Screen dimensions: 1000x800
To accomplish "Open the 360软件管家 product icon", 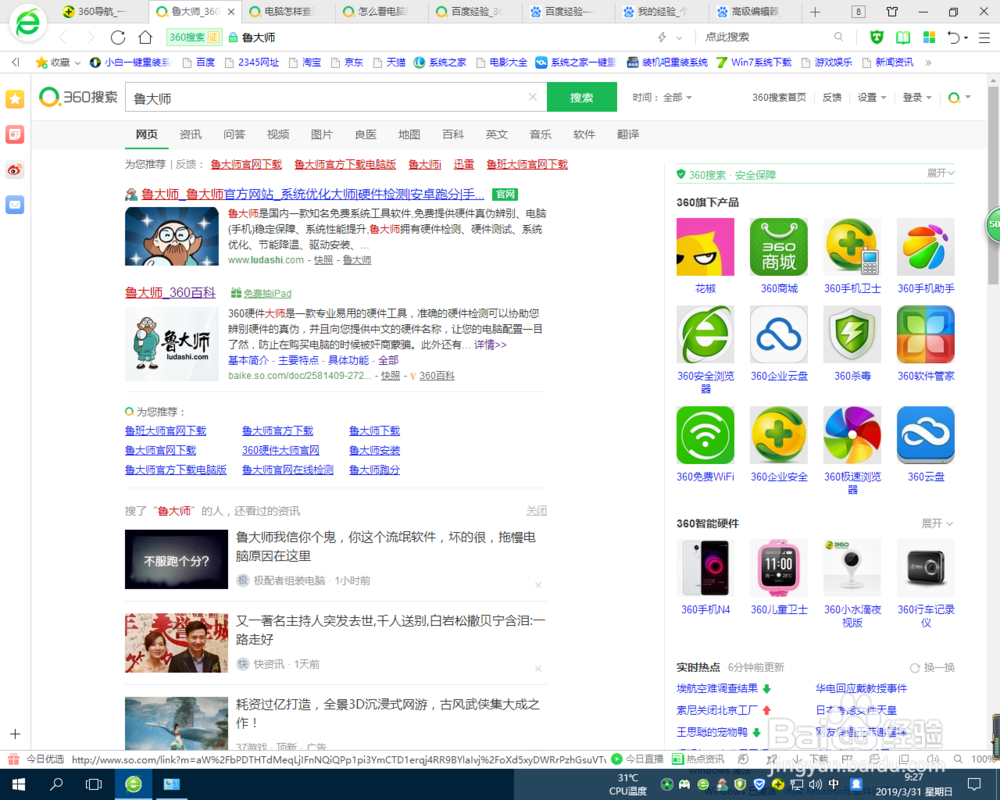I will [x=925, y=334].
